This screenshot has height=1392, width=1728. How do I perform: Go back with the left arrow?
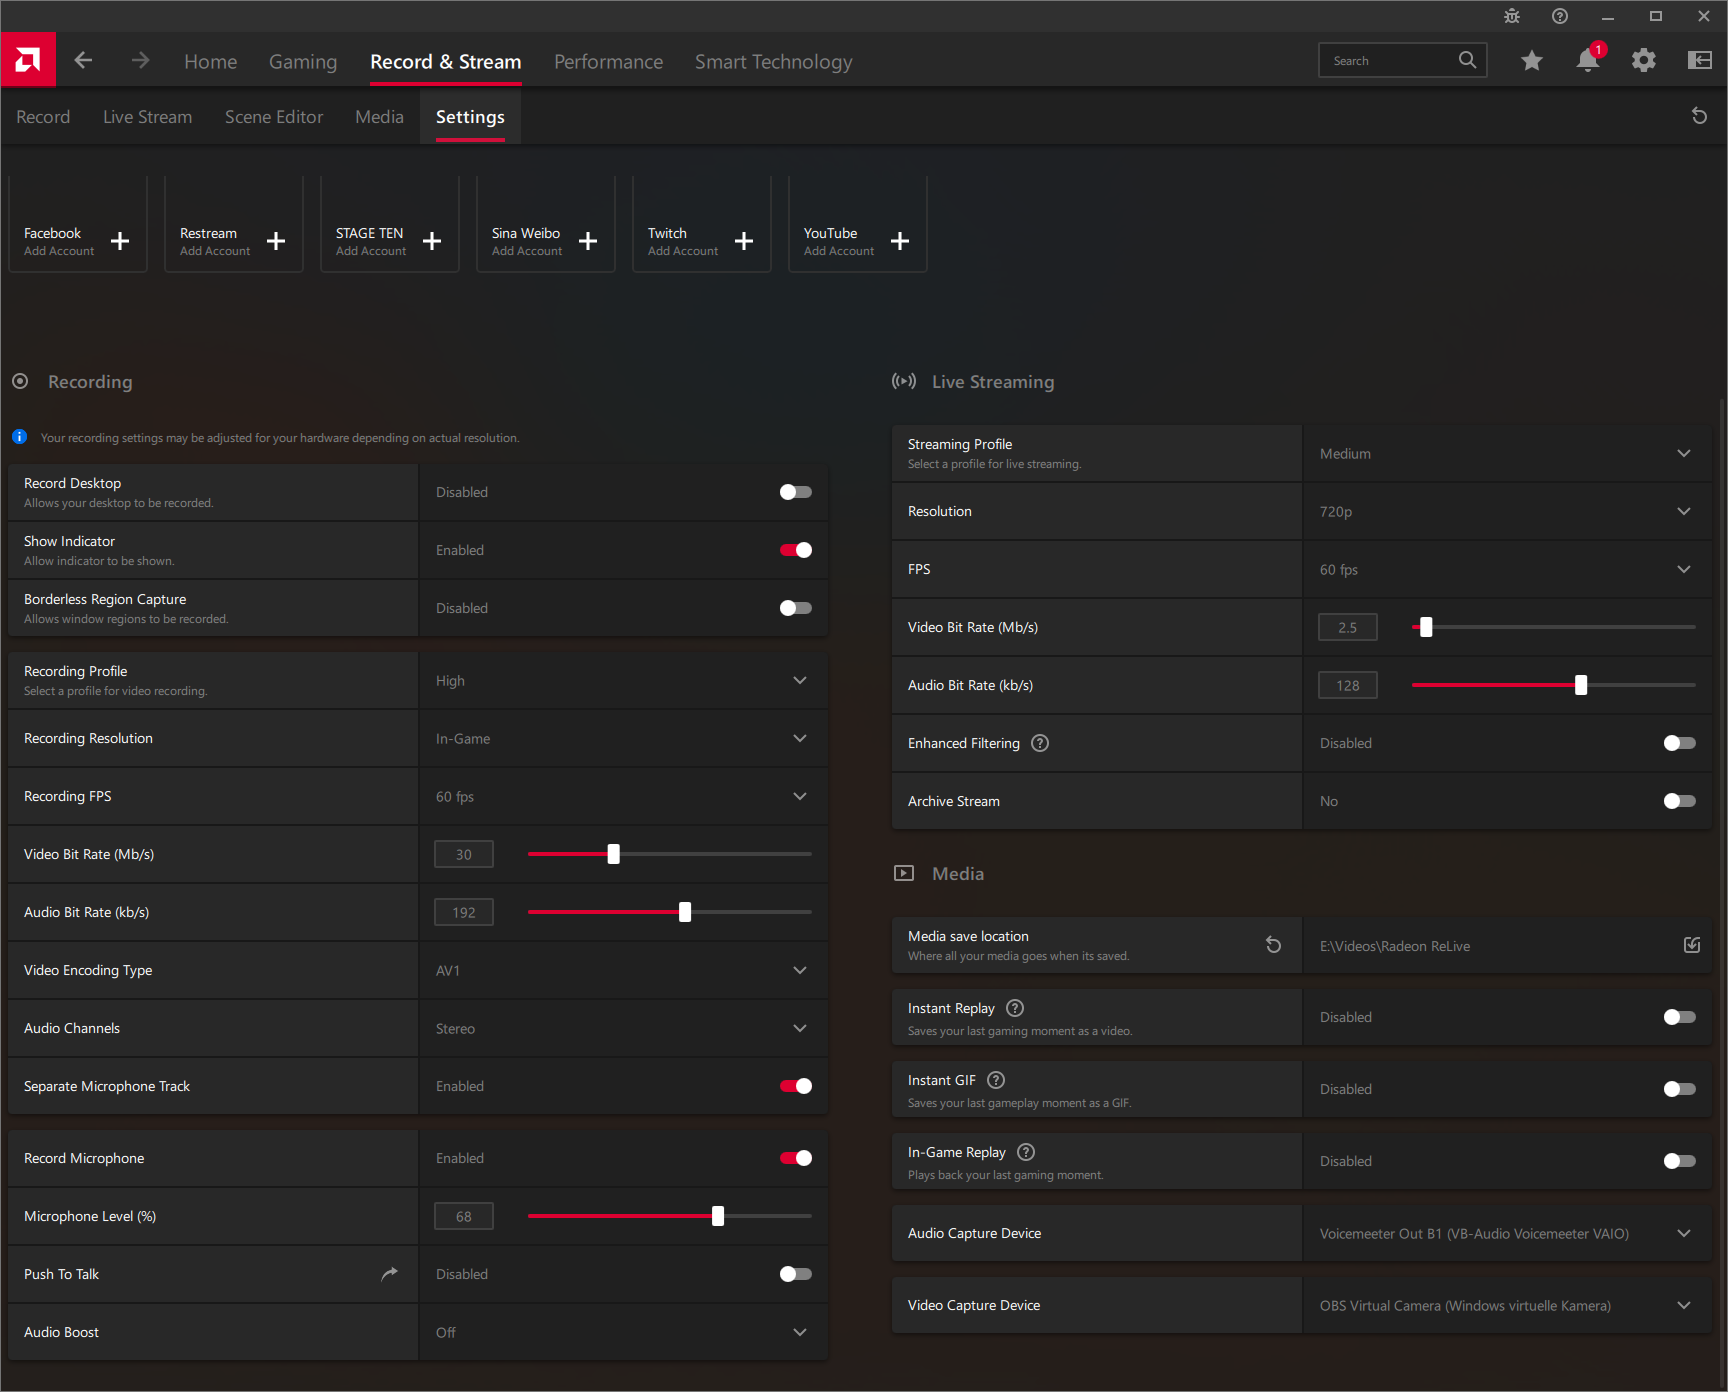click(83, 61)
